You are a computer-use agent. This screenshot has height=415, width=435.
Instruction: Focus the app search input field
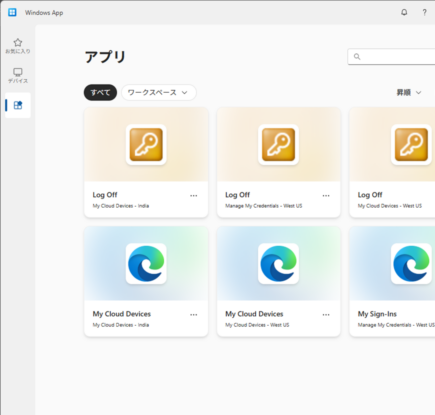pos(391,57)
